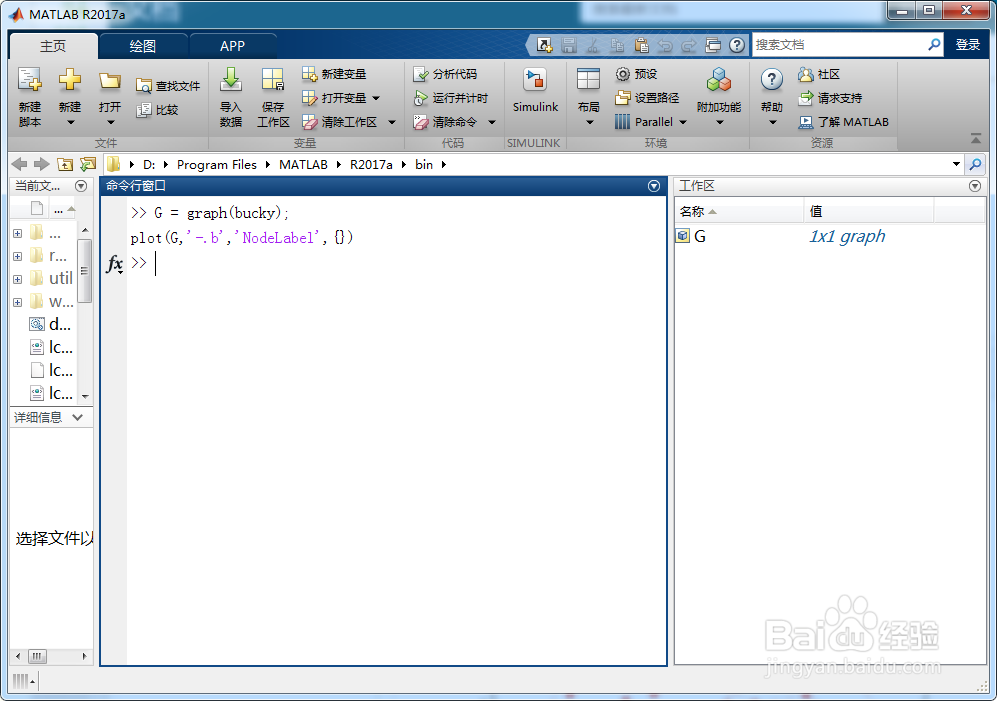Screen dimensions: 997x701
Task: Expand the util folder in tree
Action: tap(18, 279)
